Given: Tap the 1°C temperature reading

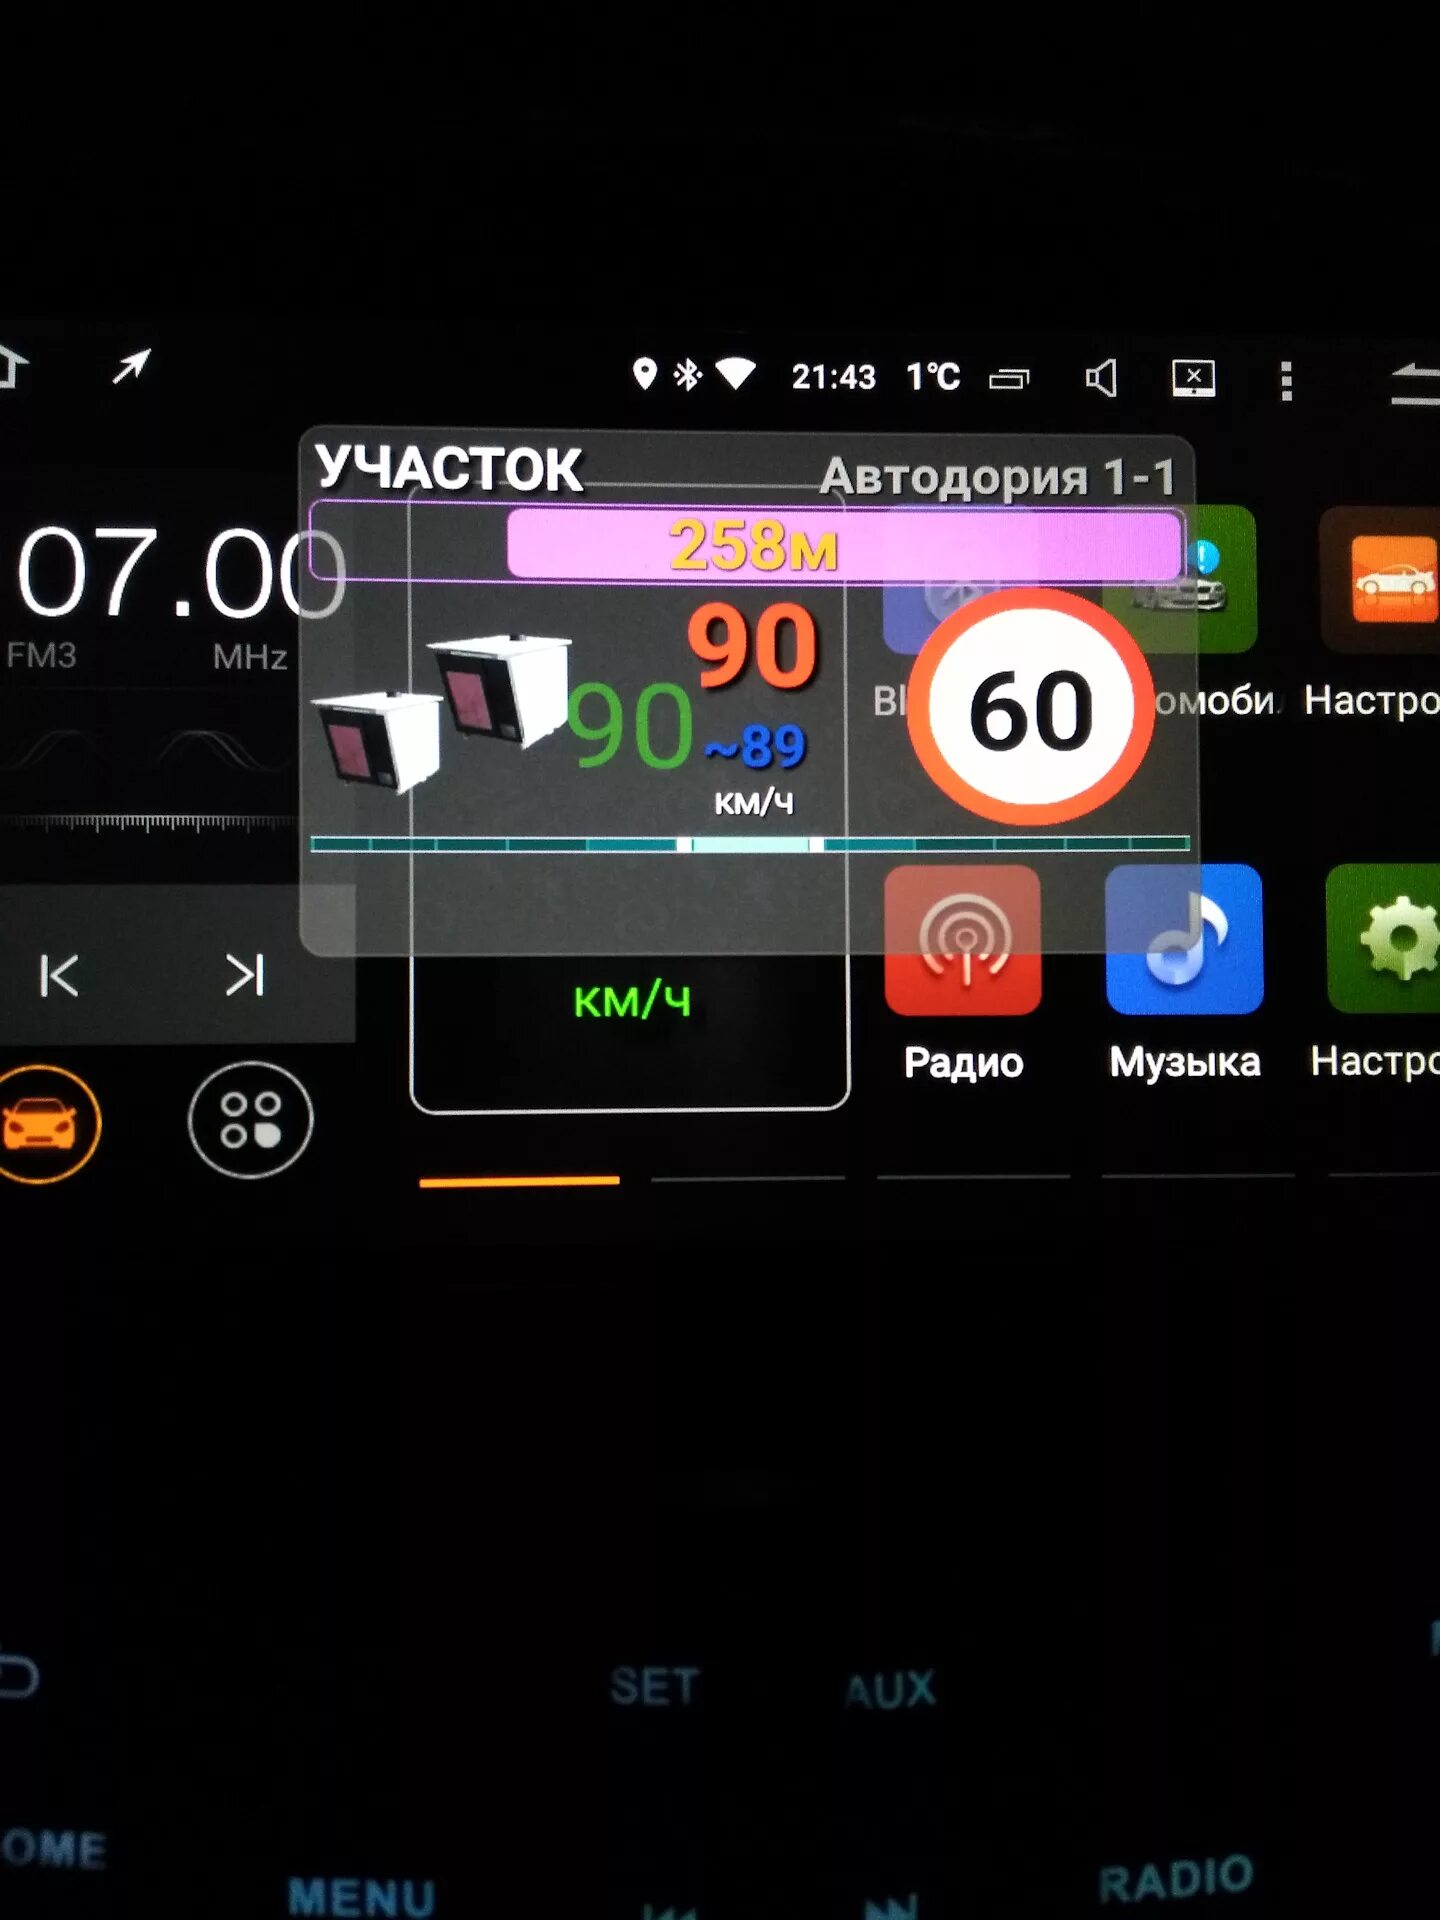Looking at the screenshot, I should click(933, 377).
